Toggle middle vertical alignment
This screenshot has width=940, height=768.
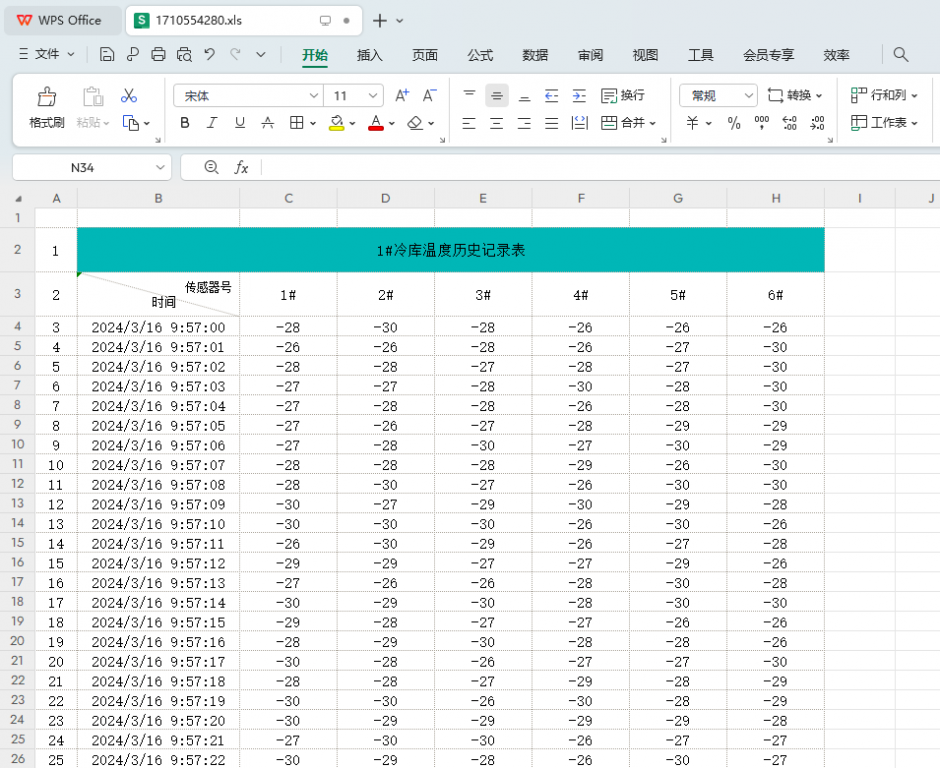pyautogui.click(x=497, y=95)
